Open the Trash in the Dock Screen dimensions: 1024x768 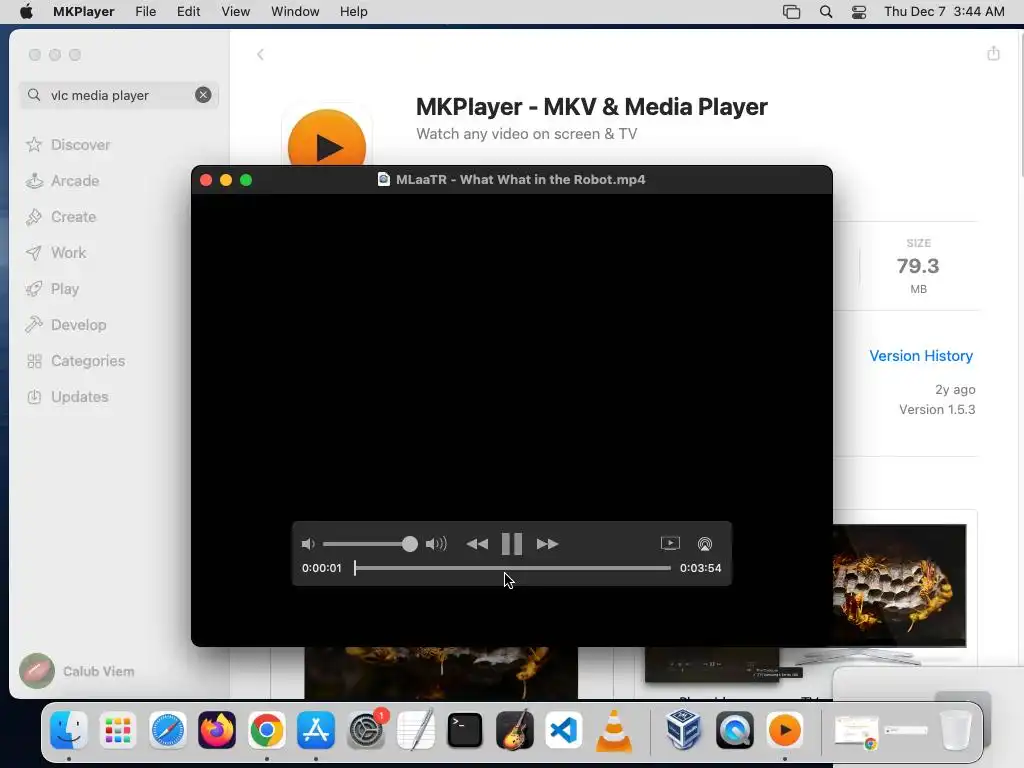pyautogui.click(x=955, y=730)
